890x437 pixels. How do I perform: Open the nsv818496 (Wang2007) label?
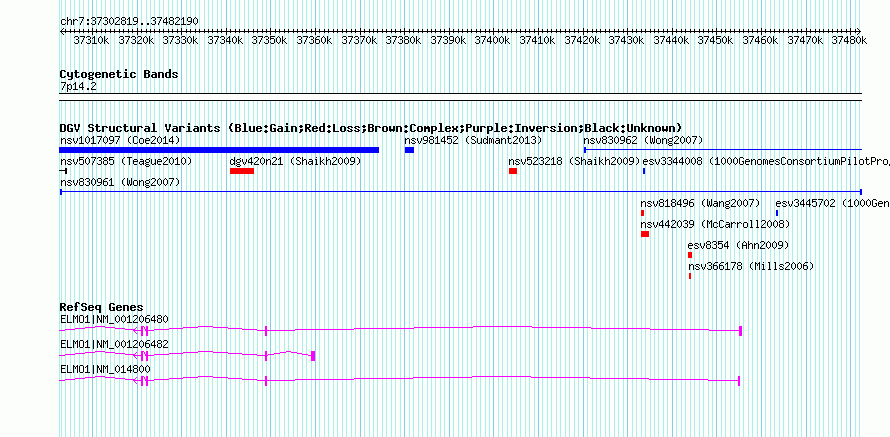(x=700, y=204)
